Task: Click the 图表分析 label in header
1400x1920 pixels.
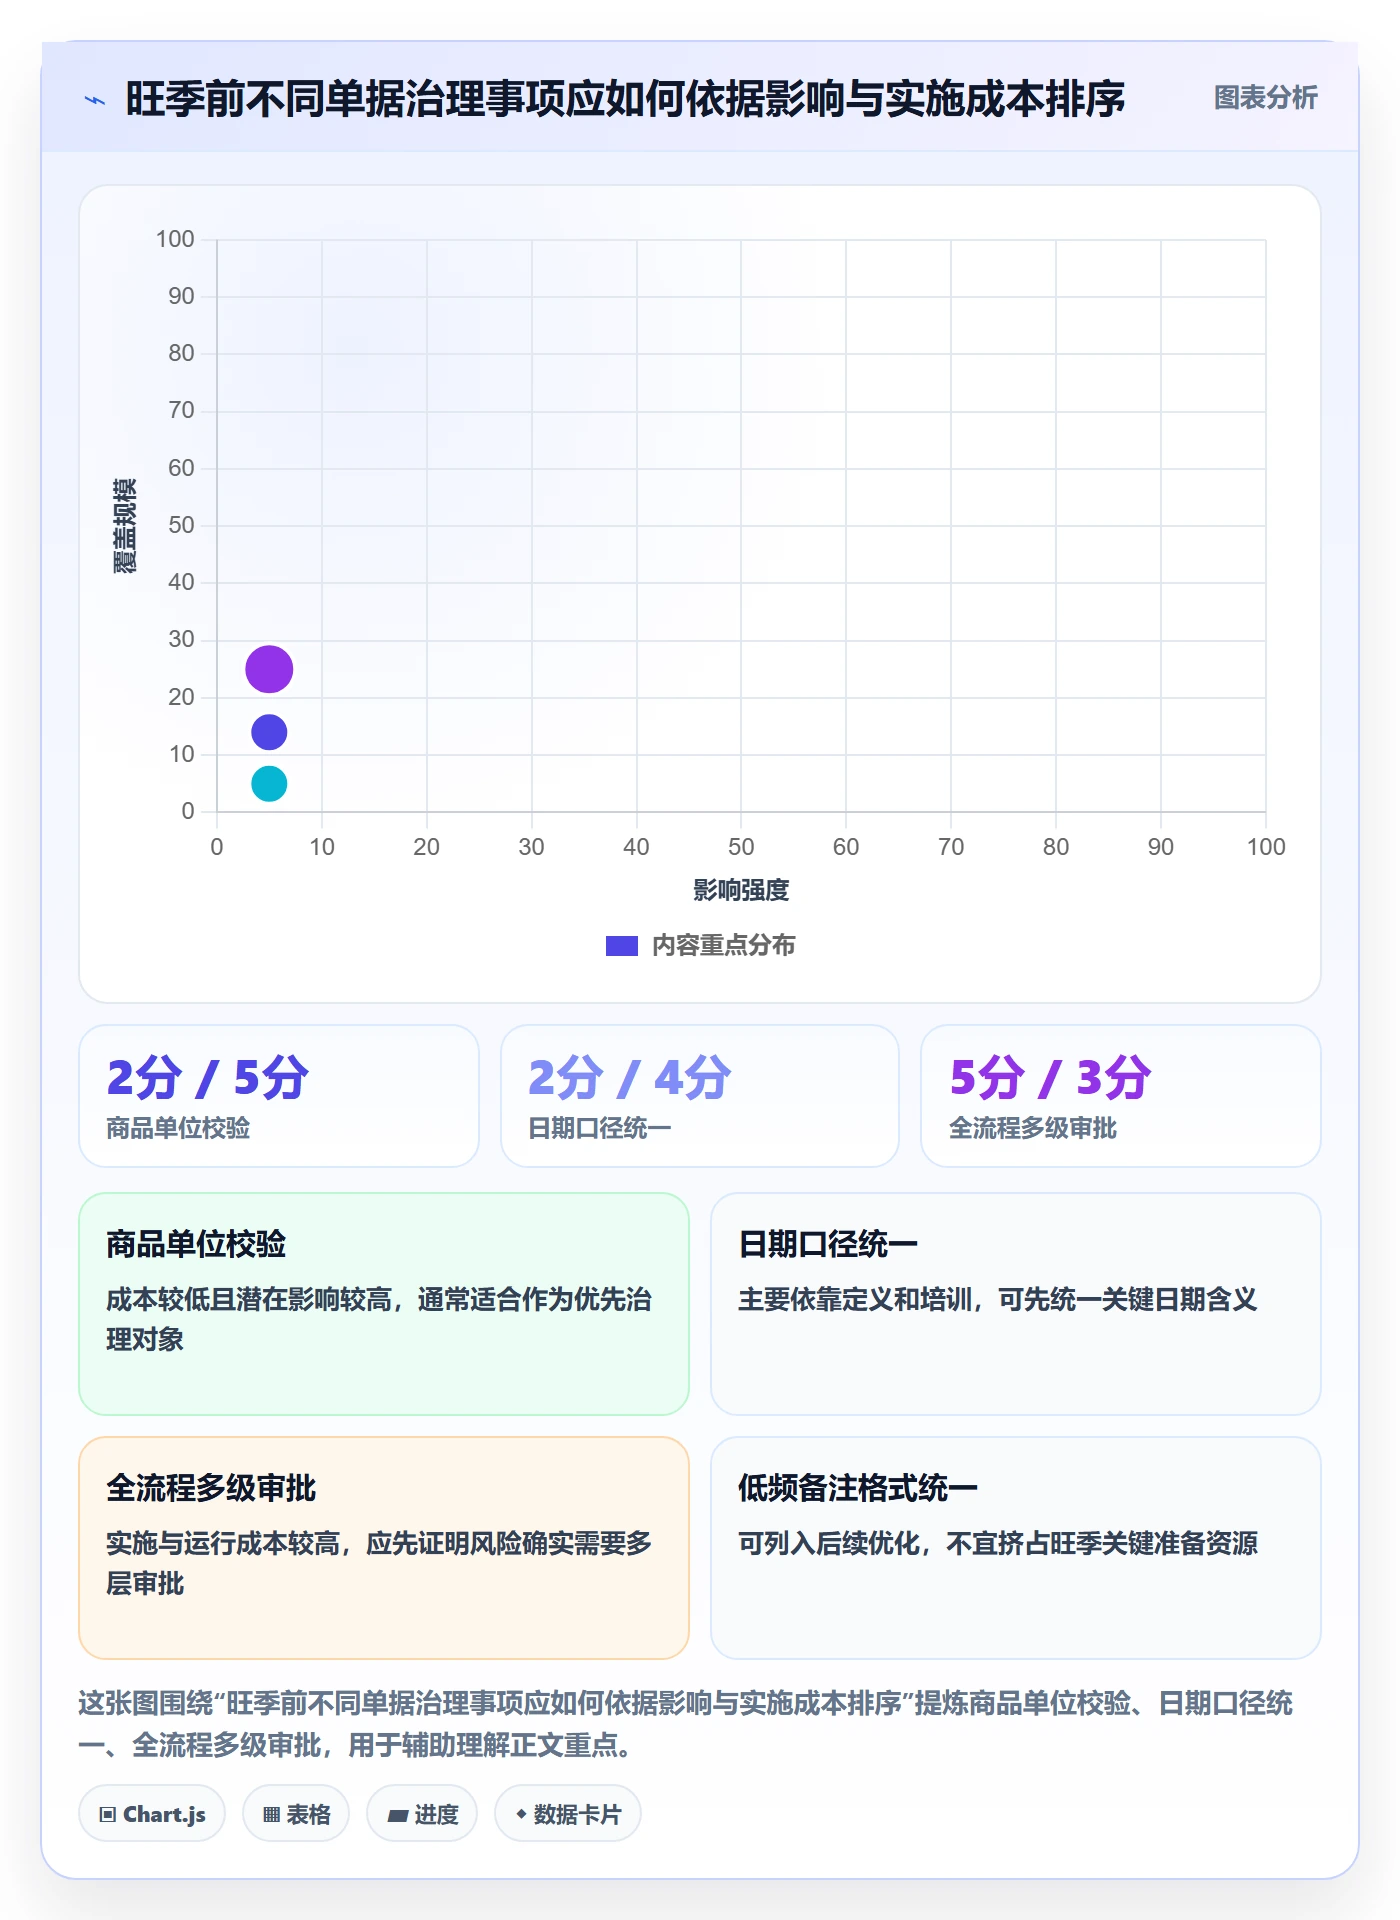Action: tap(1265, 98)
